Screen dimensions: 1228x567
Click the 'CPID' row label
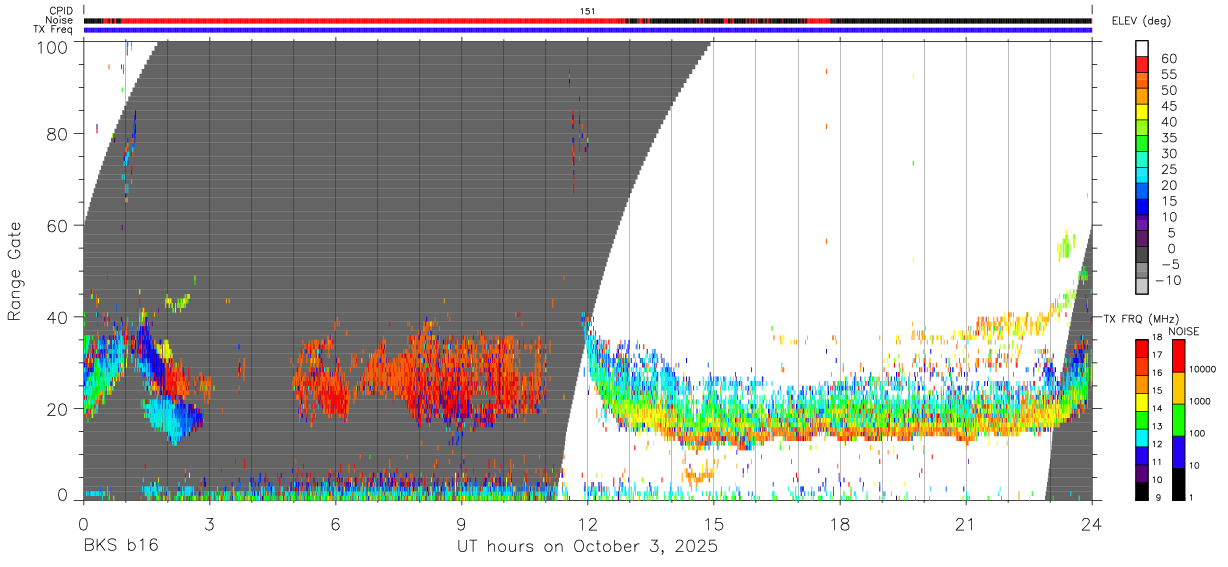coord(61,11)
